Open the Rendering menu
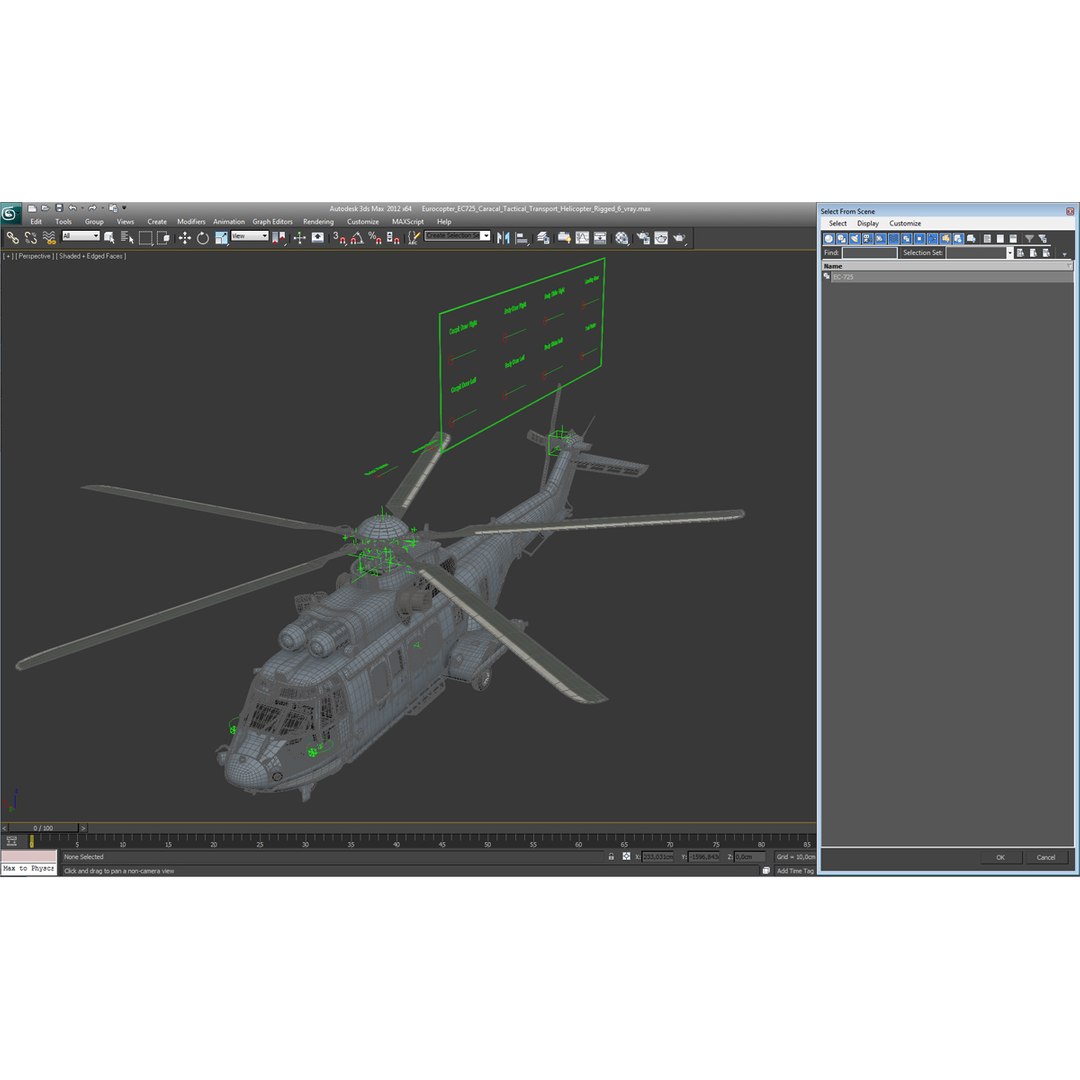The height and width of the screenshot is (1080, 1080). click(318, 222)
